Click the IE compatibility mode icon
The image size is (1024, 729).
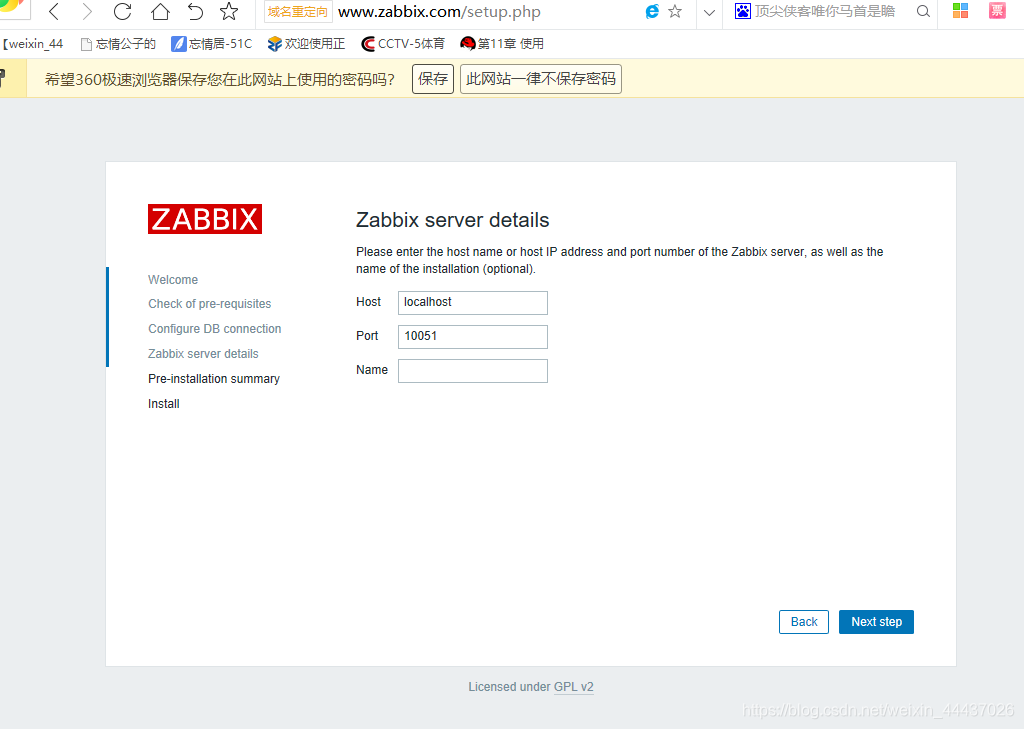[x=652, y=11]
